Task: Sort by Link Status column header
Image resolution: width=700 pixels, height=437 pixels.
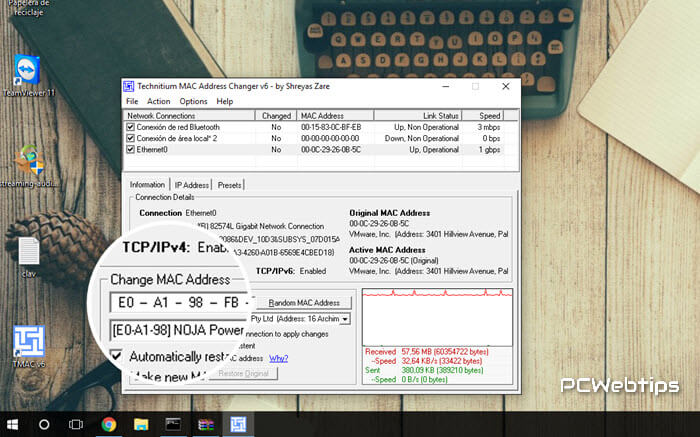Action: point(417,116)
